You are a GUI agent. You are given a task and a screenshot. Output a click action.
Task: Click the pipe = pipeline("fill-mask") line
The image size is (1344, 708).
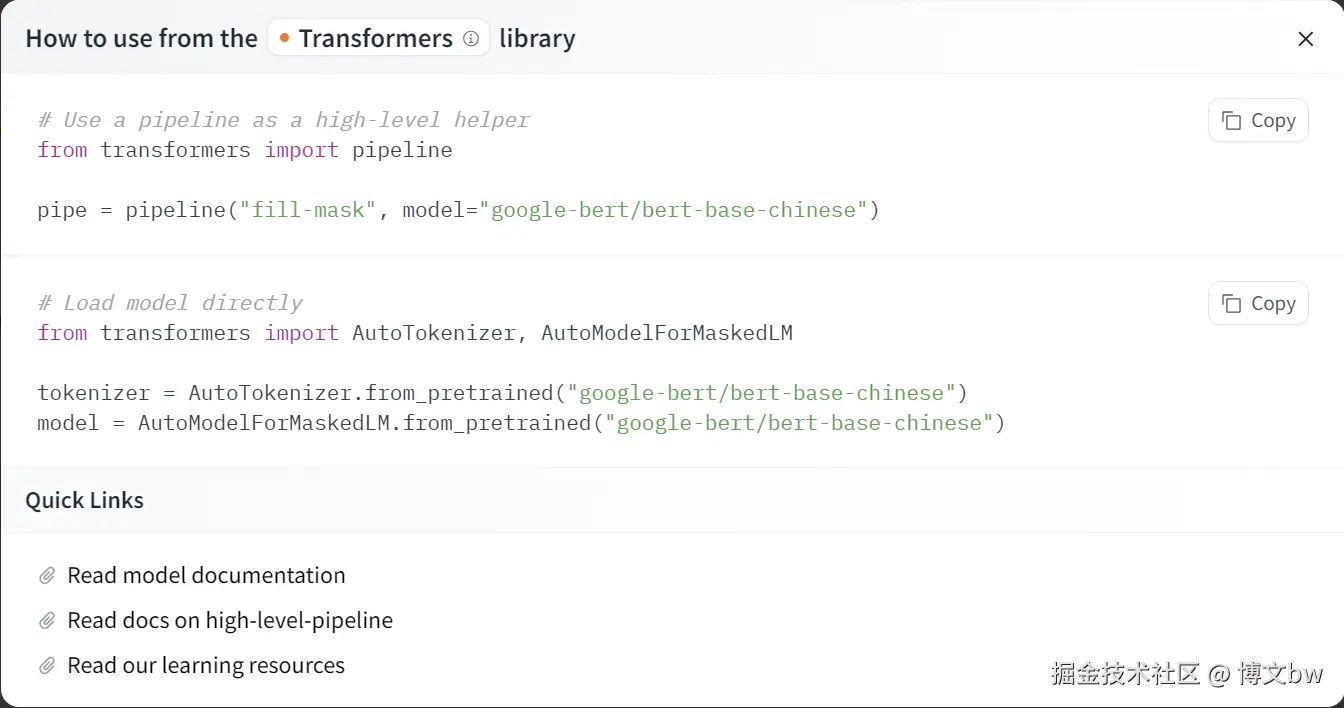coord(458,210)
